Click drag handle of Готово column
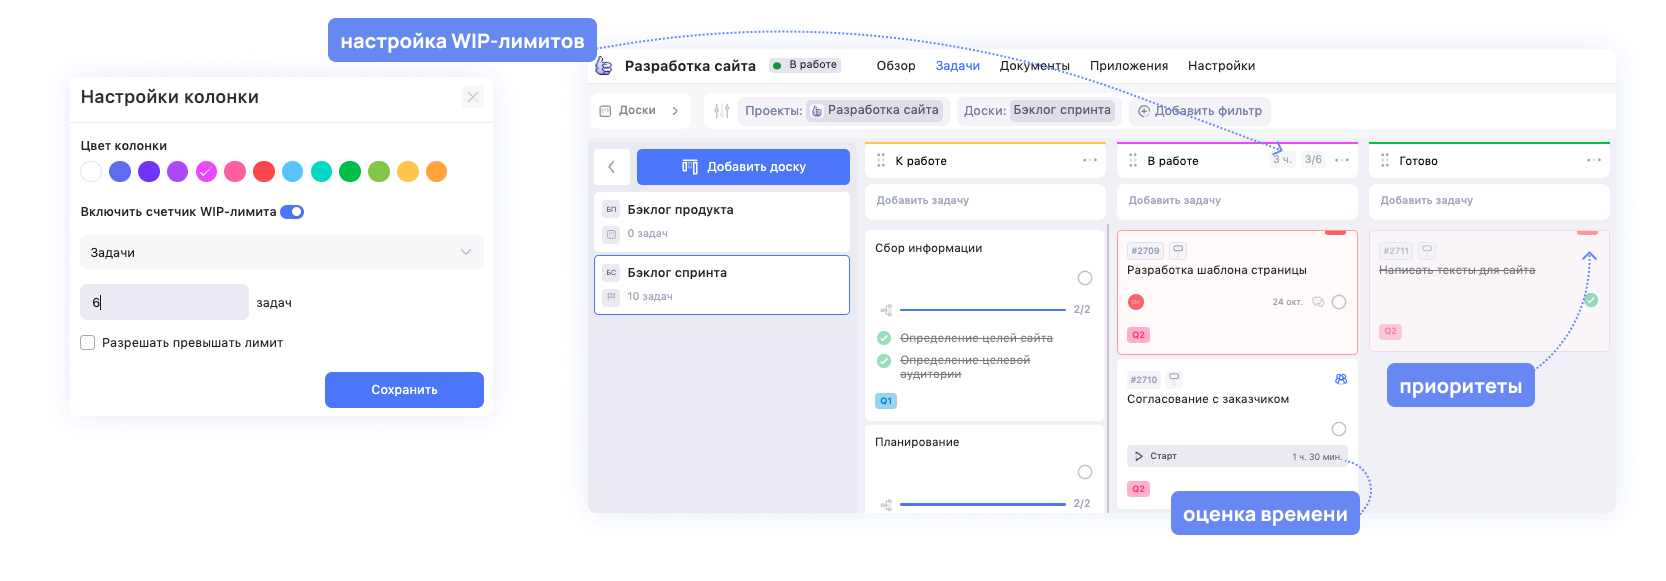 click(x=1385, y=161)
